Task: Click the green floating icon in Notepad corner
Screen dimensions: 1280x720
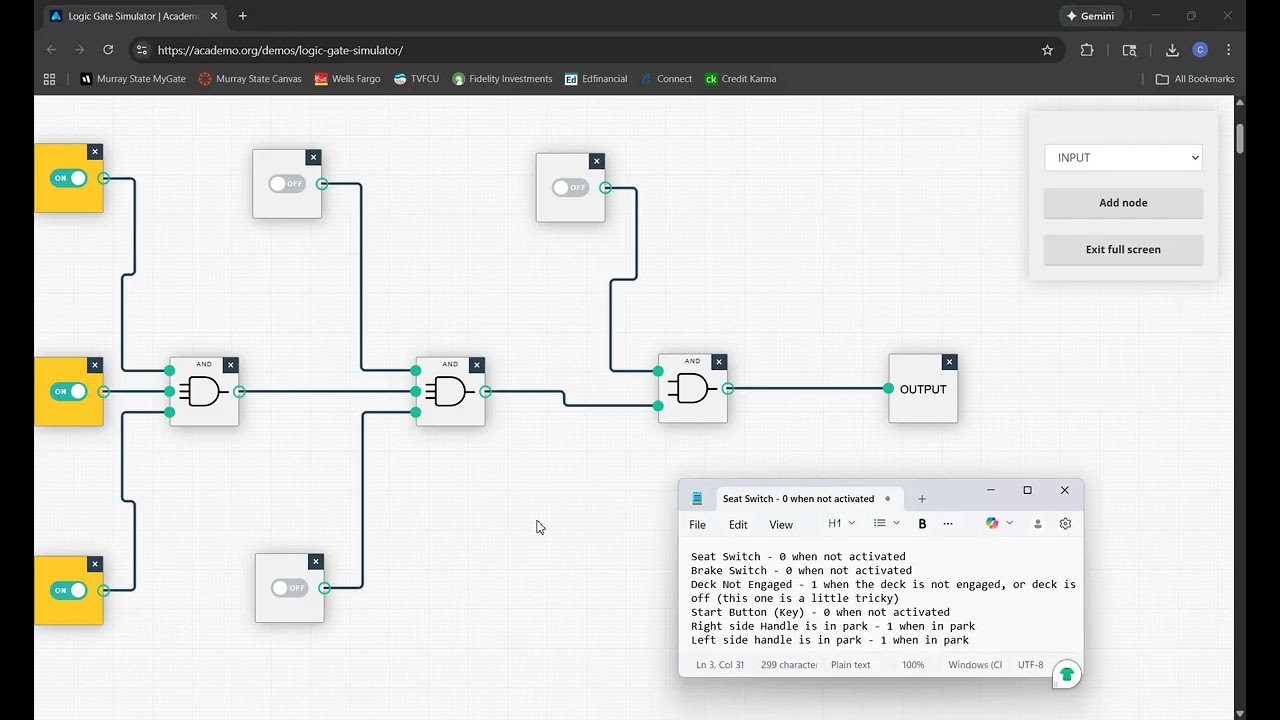Action: tap(1067, 674)
